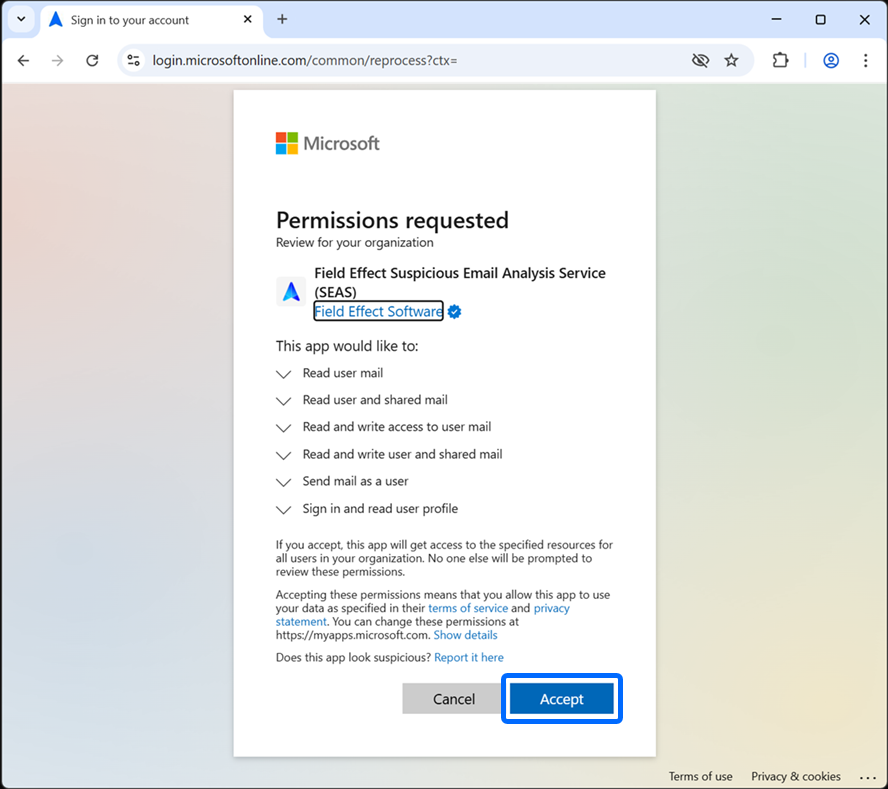
Task: Select the 'Sign in to your account' tab
Action: tap(151, 20)
